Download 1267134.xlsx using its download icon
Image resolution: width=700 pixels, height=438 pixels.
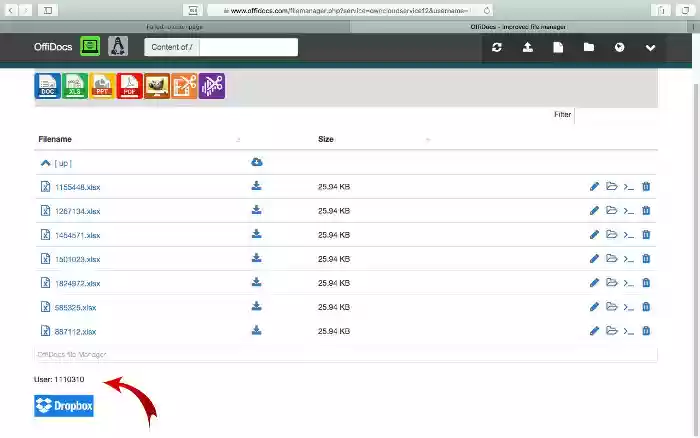pos(256,210)
